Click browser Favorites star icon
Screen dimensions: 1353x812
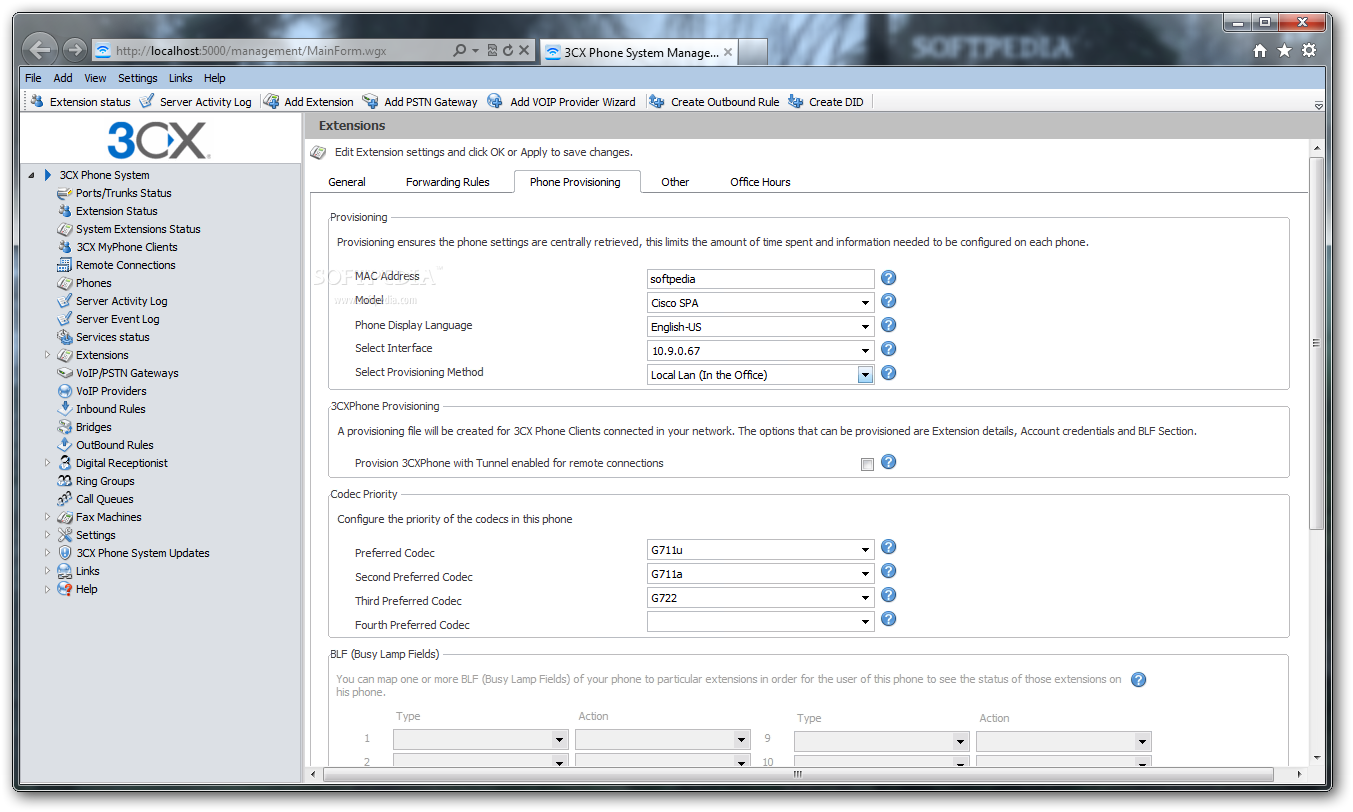pos(1284,51)
